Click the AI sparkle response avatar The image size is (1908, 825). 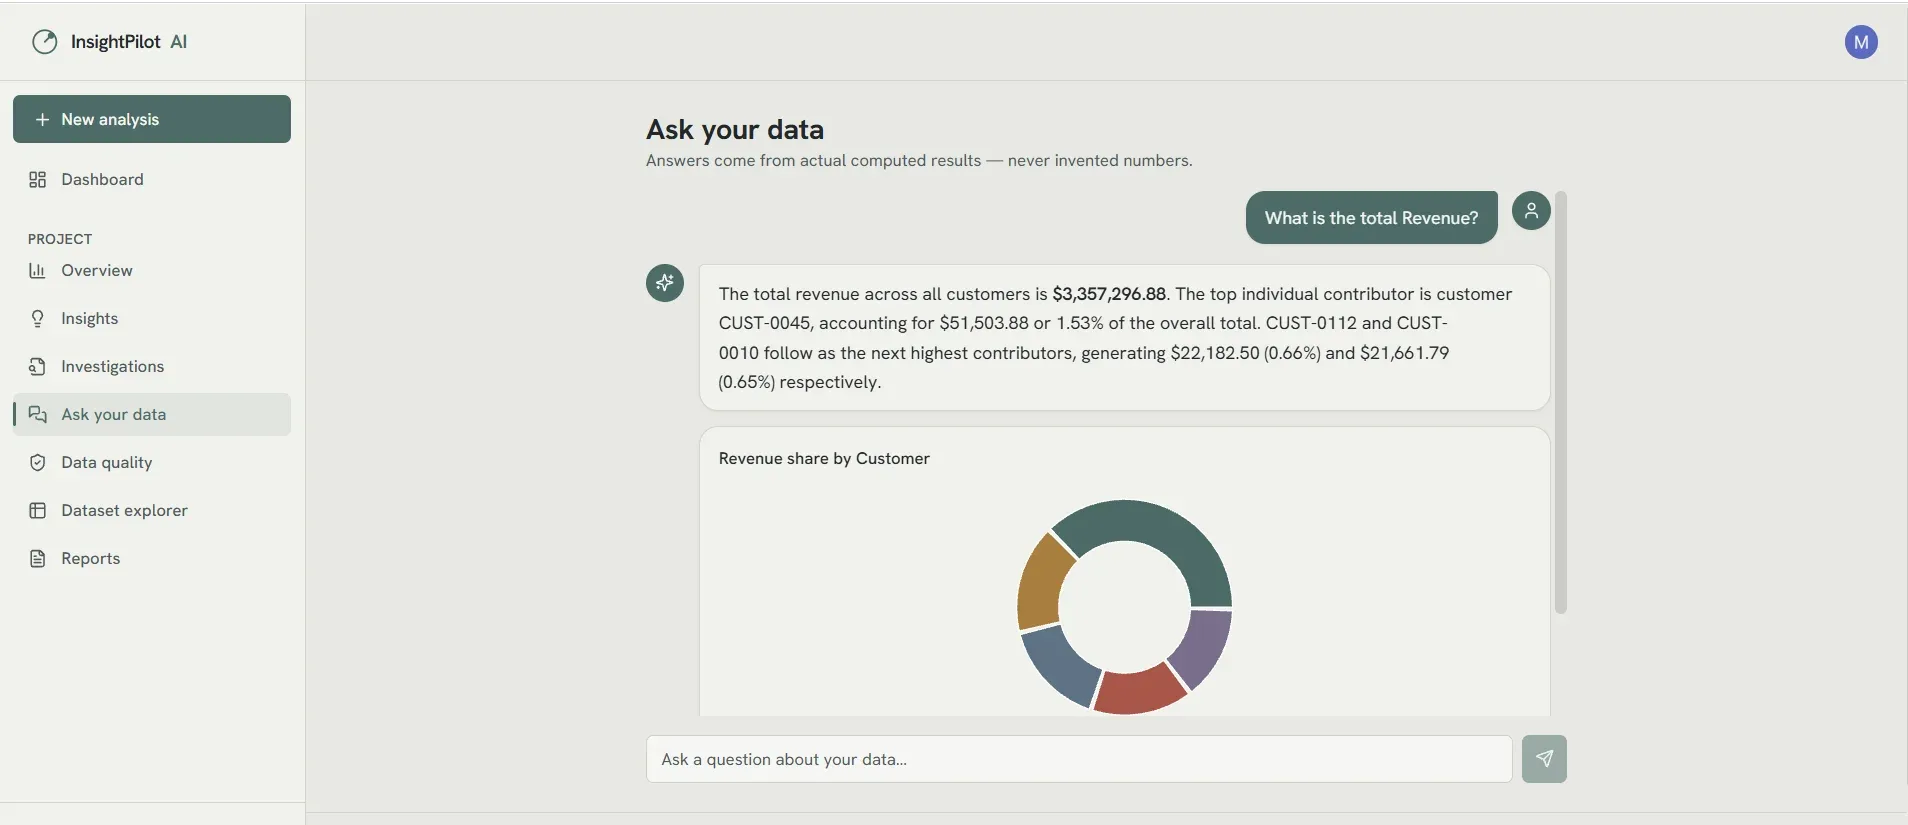coord(665,283)
